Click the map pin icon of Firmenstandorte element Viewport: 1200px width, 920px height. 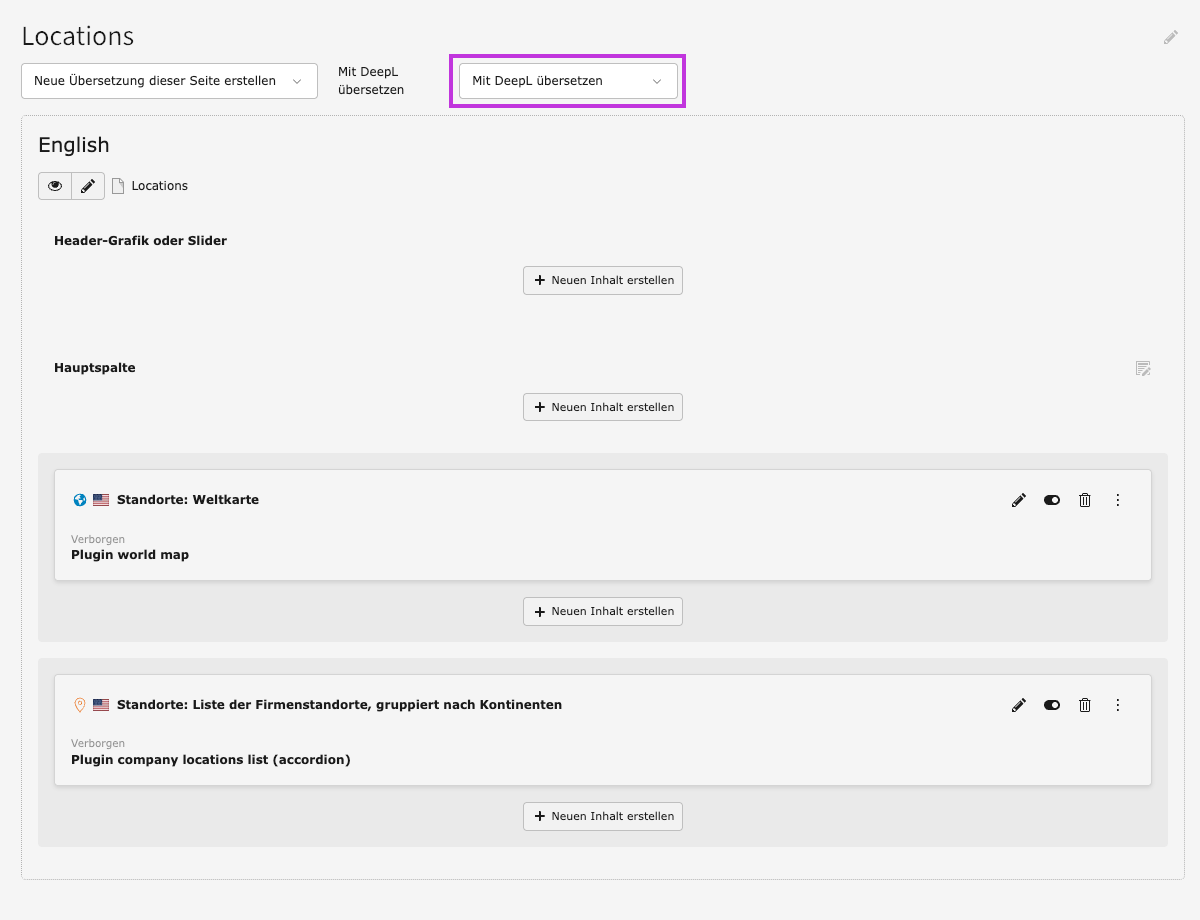pyautogui.click(x=80, y=705)
